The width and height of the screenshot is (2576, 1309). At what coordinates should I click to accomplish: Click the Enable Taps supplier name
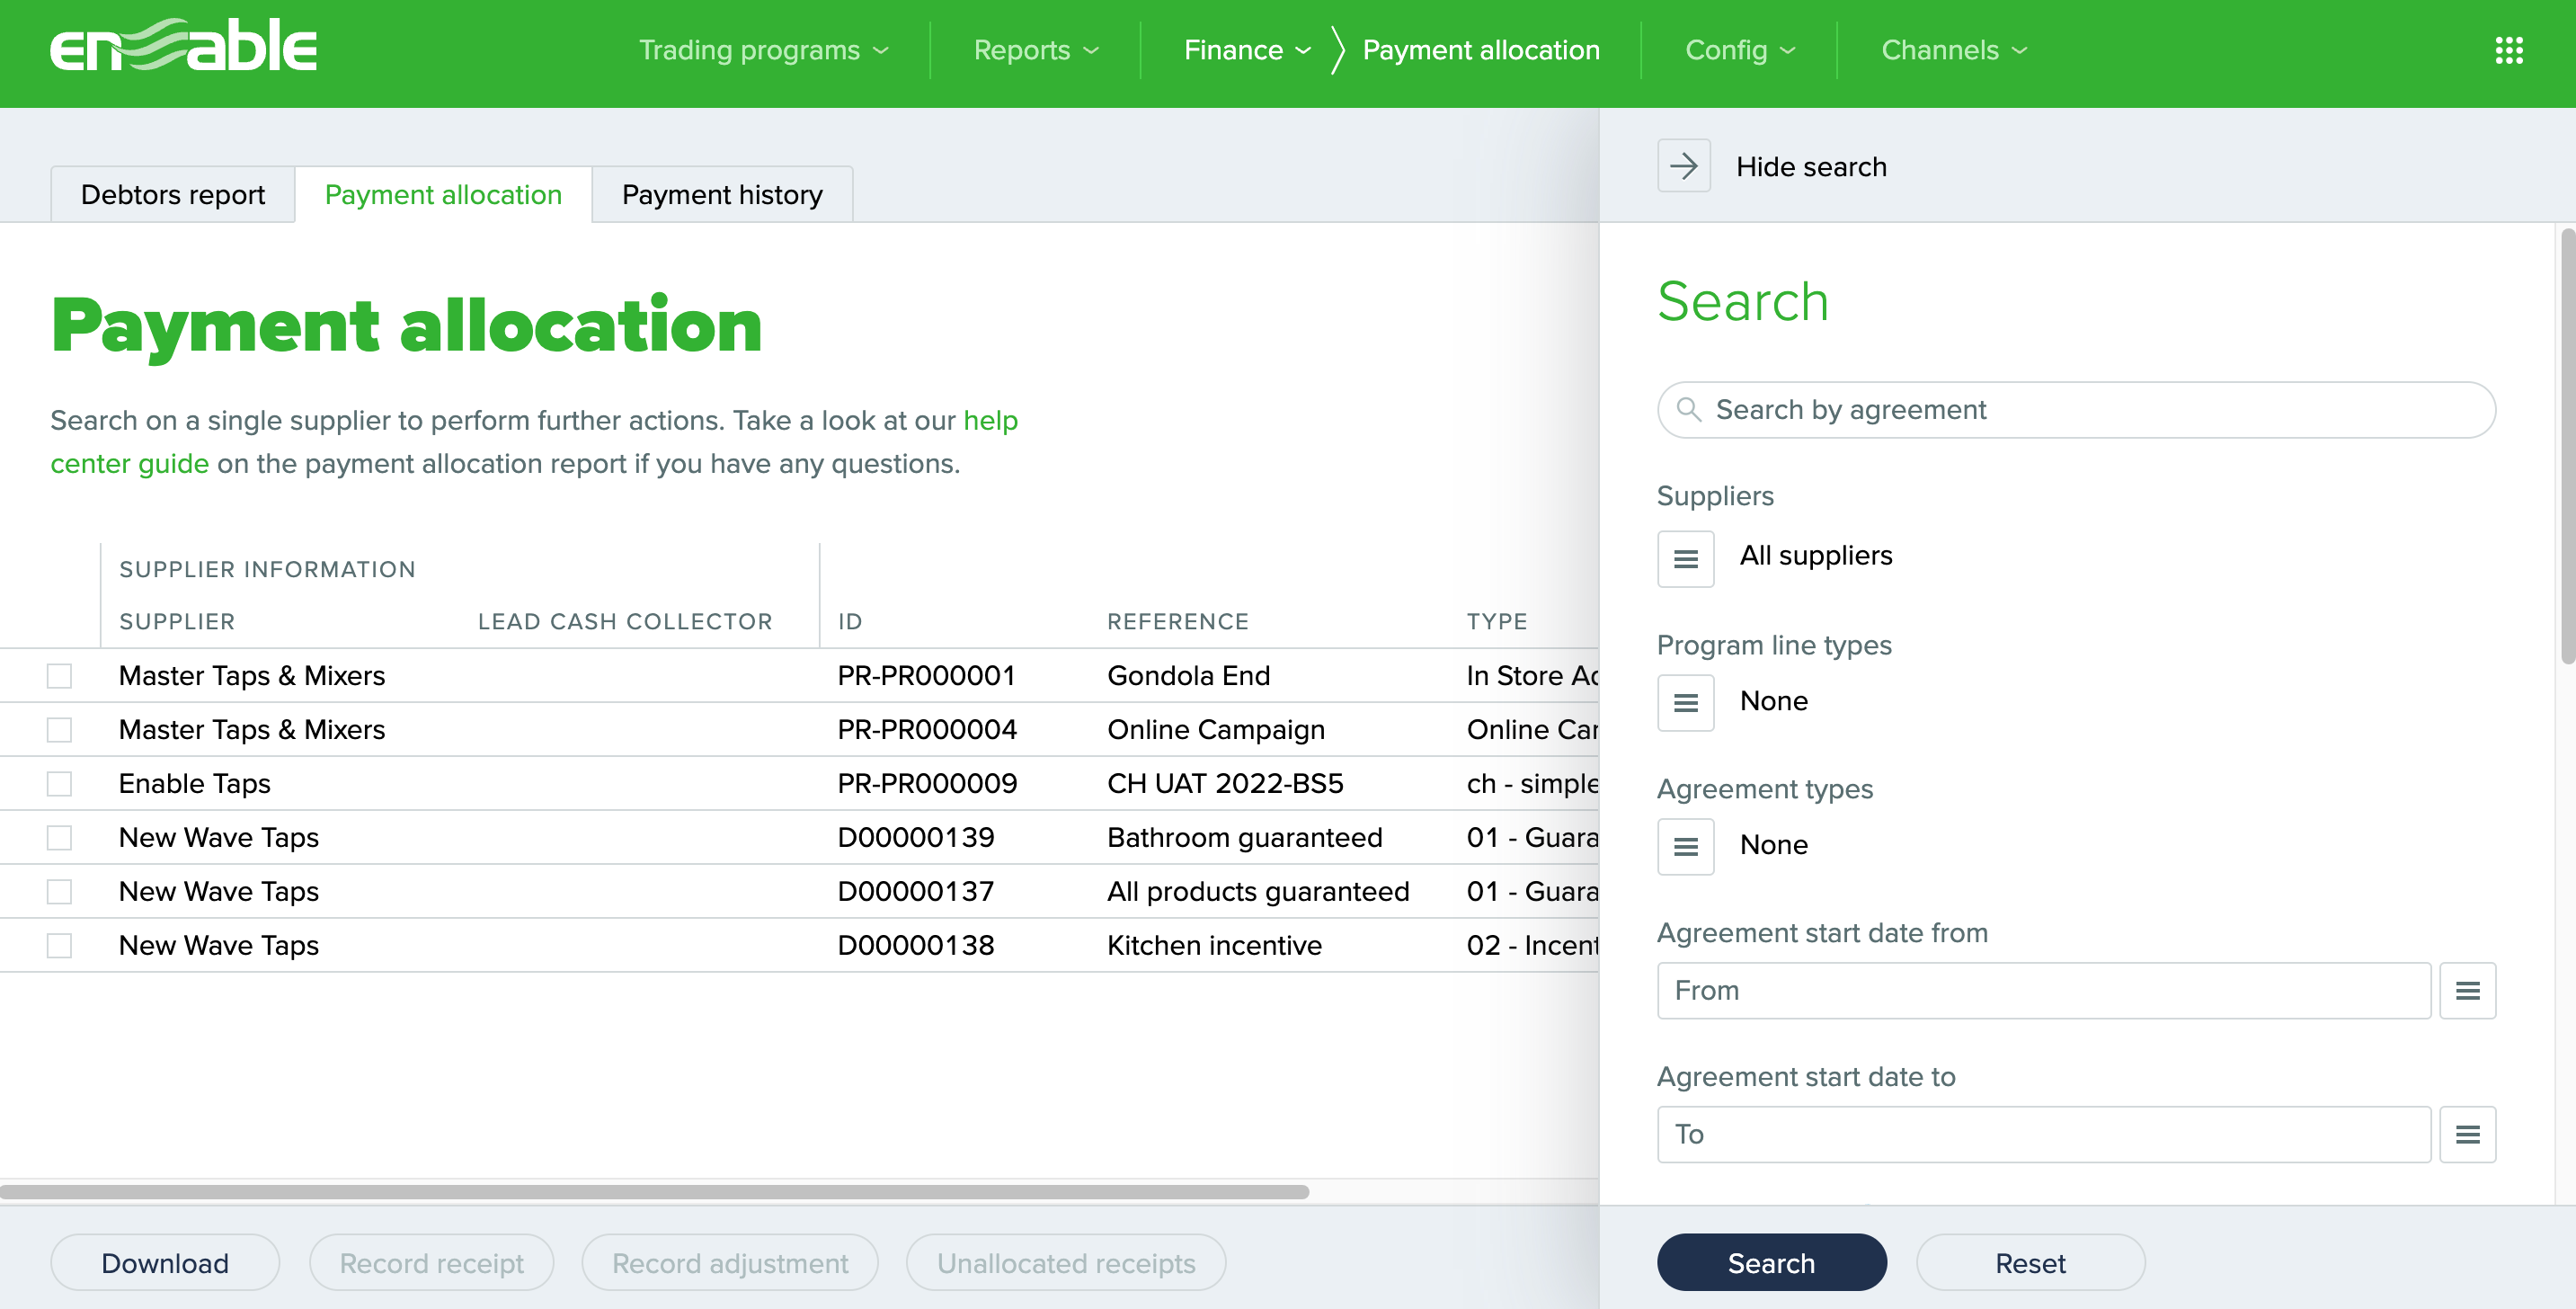tap(195, 784)
